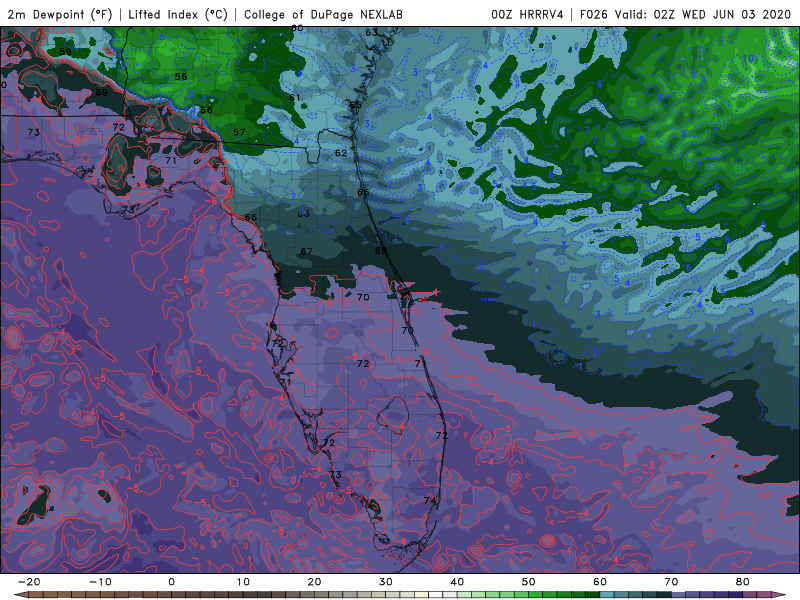Click the '59' dewpoint value on the map
800x600 pixels.
click(x=65, y=52)
